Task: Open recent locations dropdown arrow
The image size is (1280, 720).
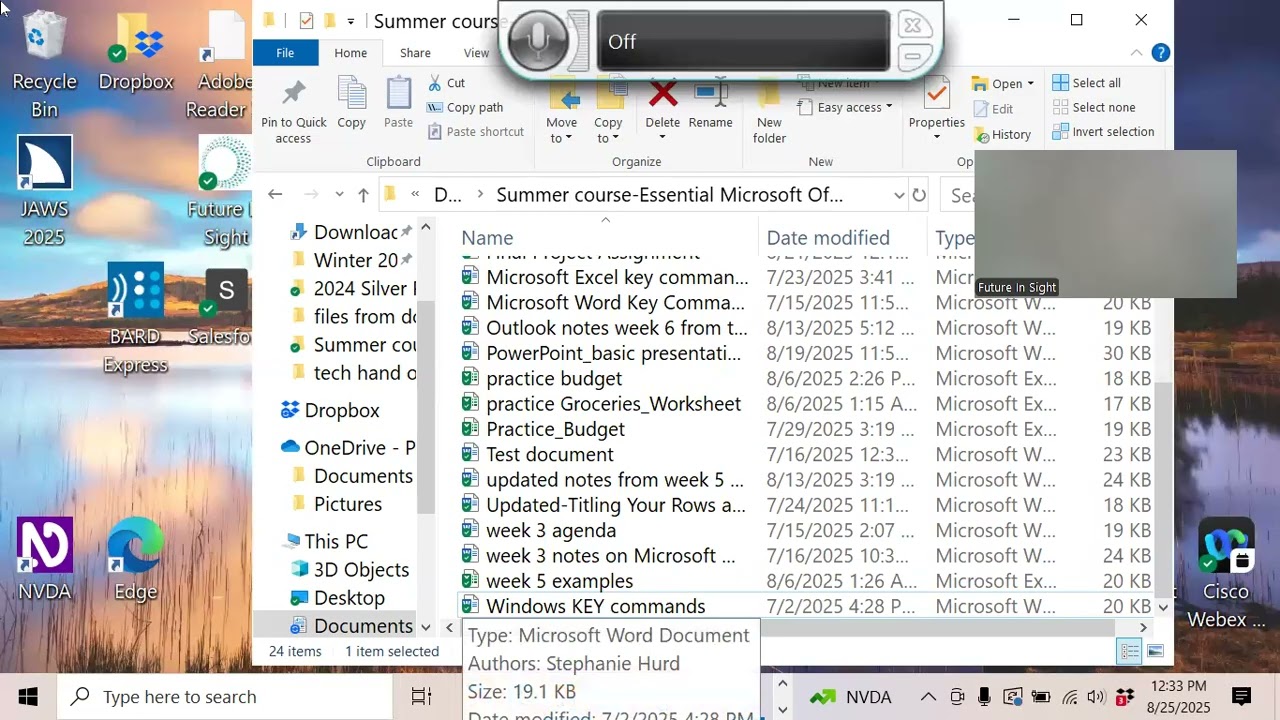Action: [339, 195]
